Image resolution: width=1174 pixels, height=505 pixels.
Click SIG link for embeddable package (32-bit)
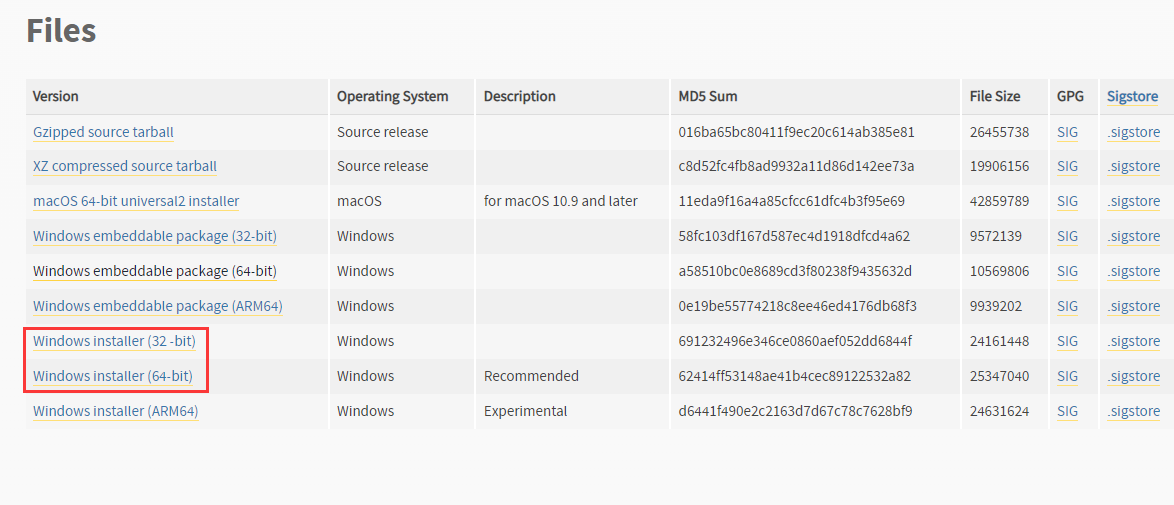click(x=1068, y=236)
